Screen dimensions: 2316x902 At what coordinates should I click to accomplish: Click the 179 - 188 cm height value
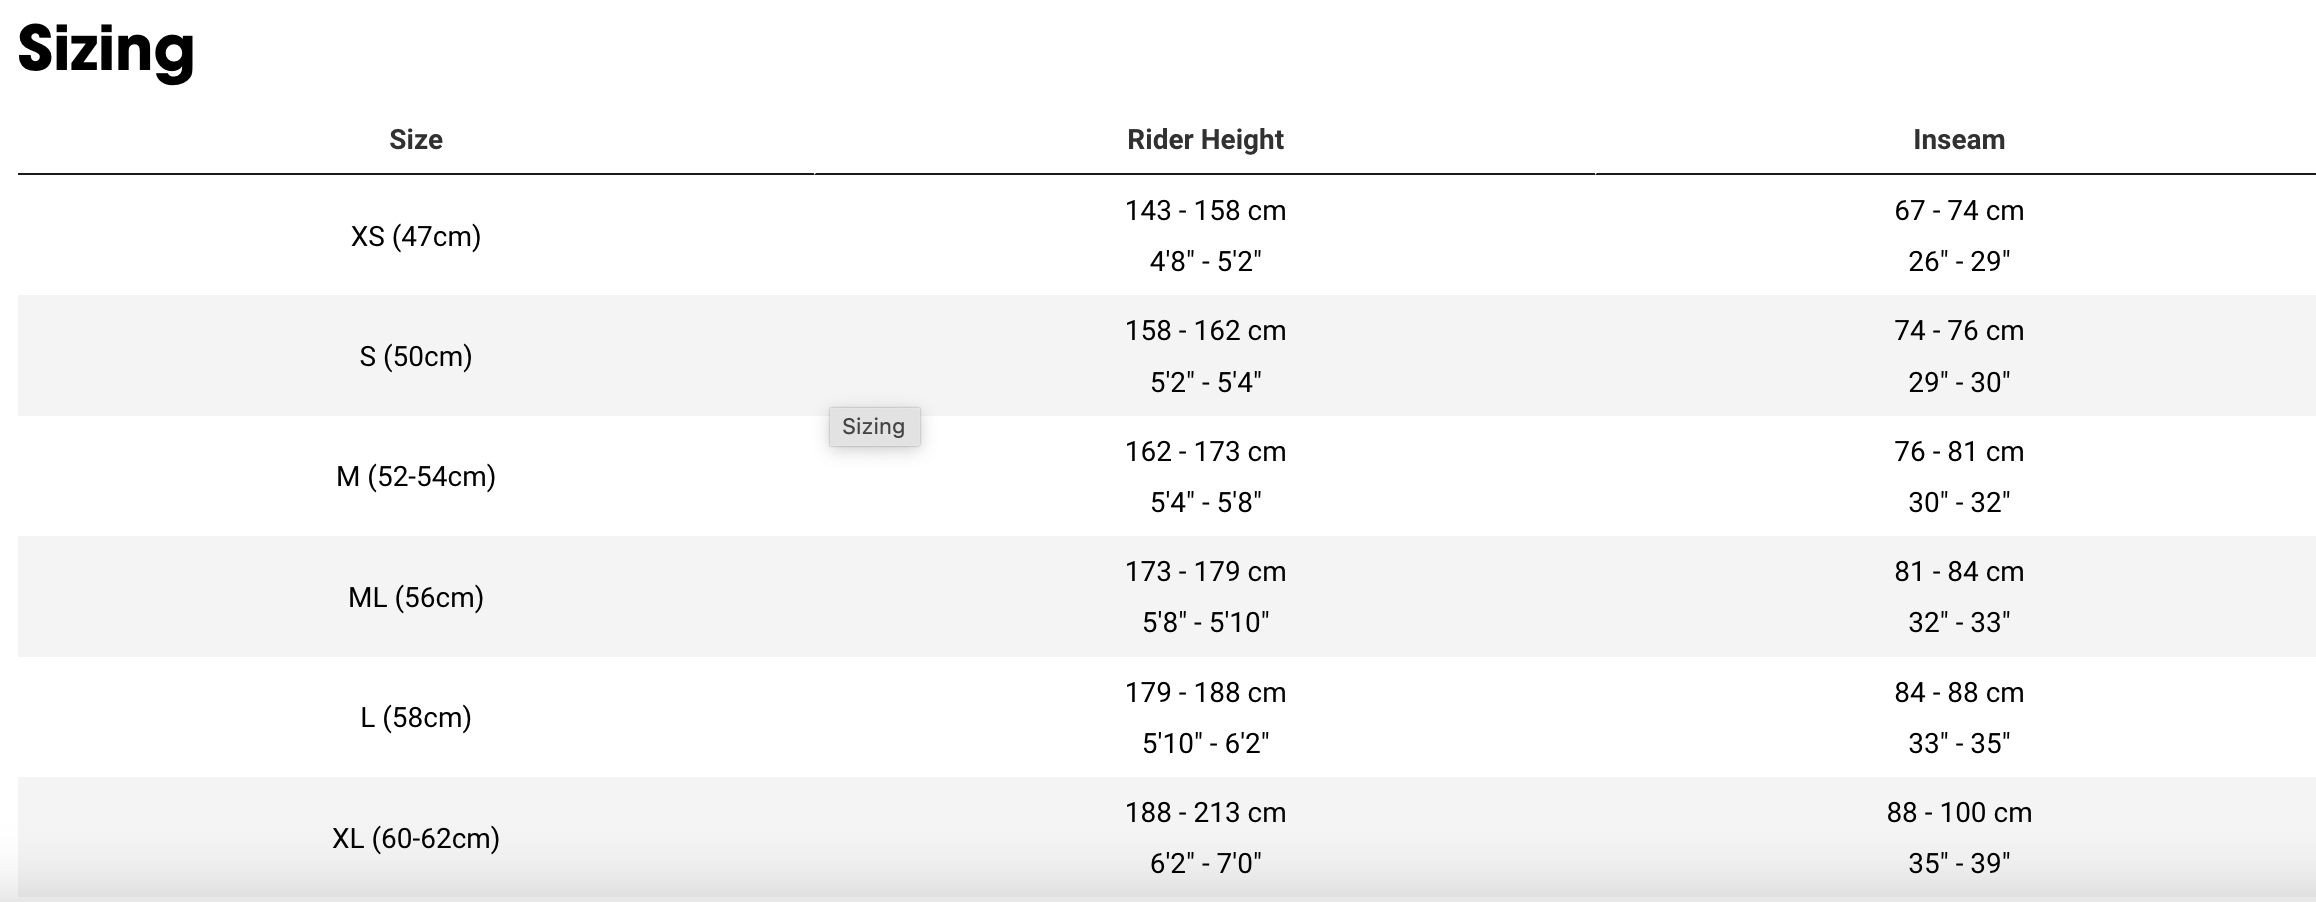click(x=1205, y=692)
